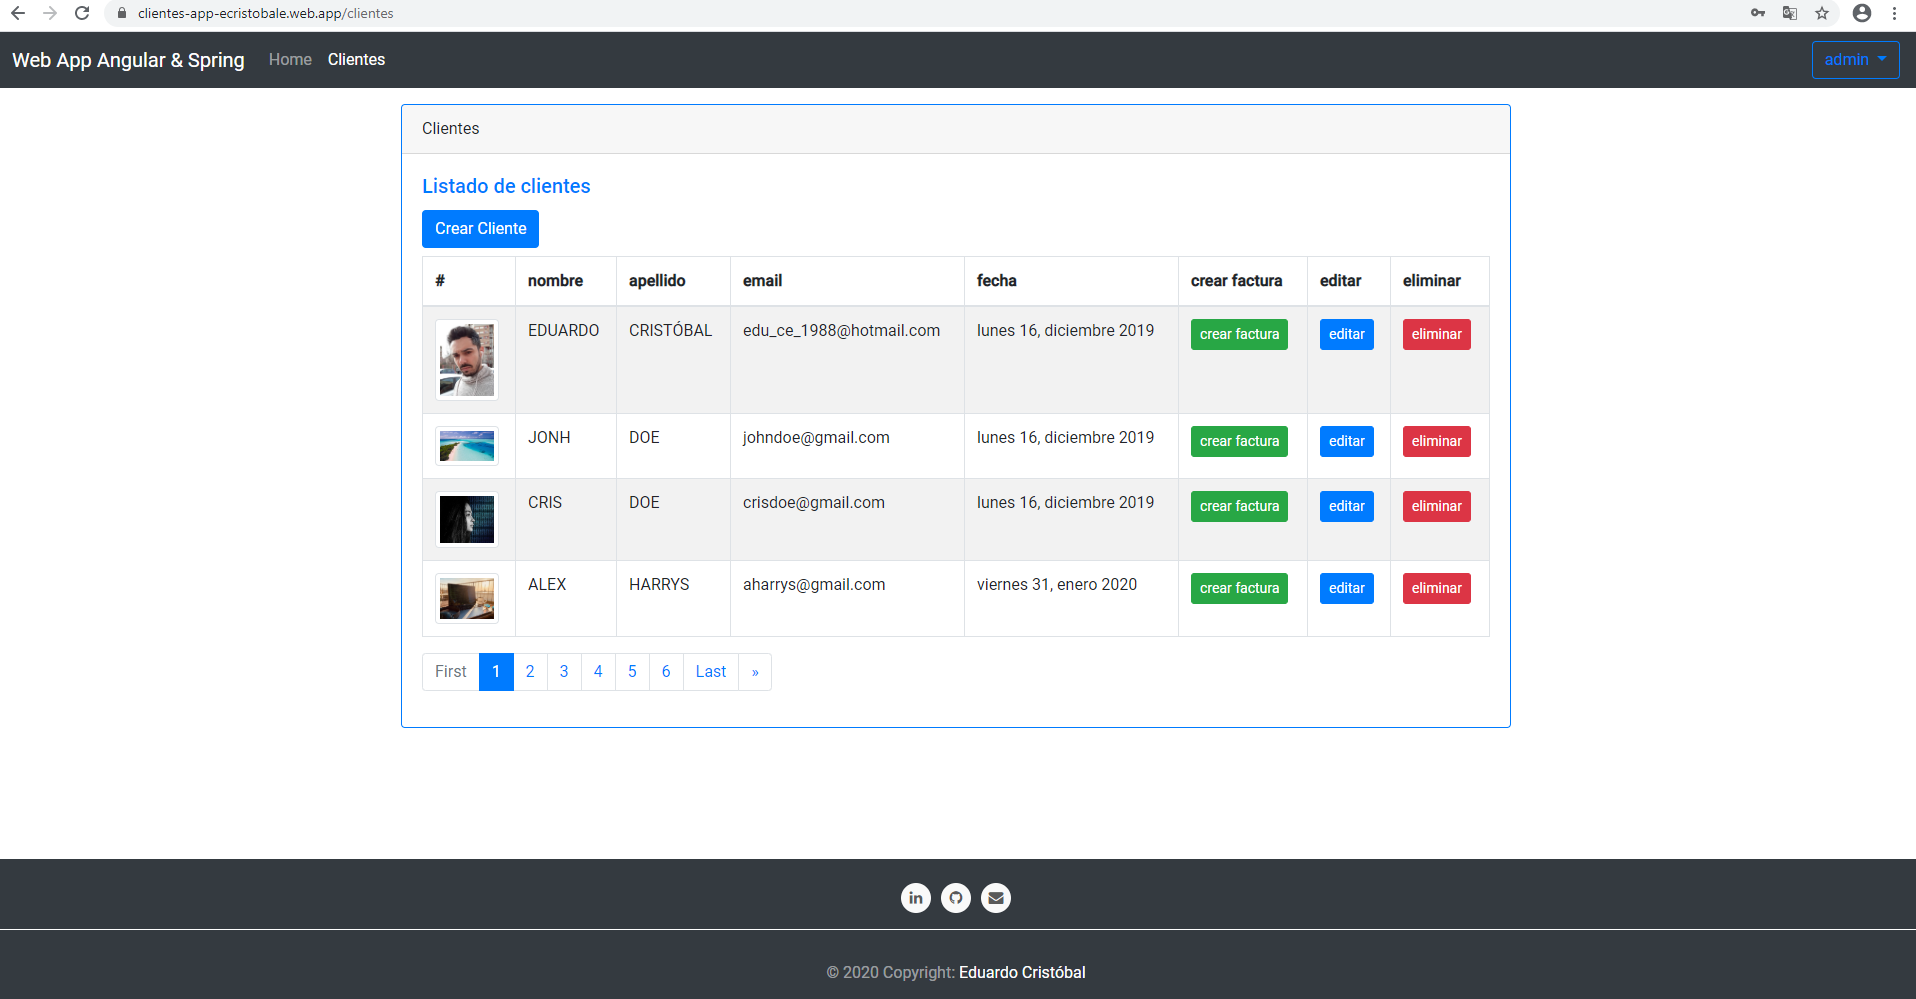Viewport: 1916px width, 999px height.
Task: Expand the admin user dropdown
Action: point(1855,60)
